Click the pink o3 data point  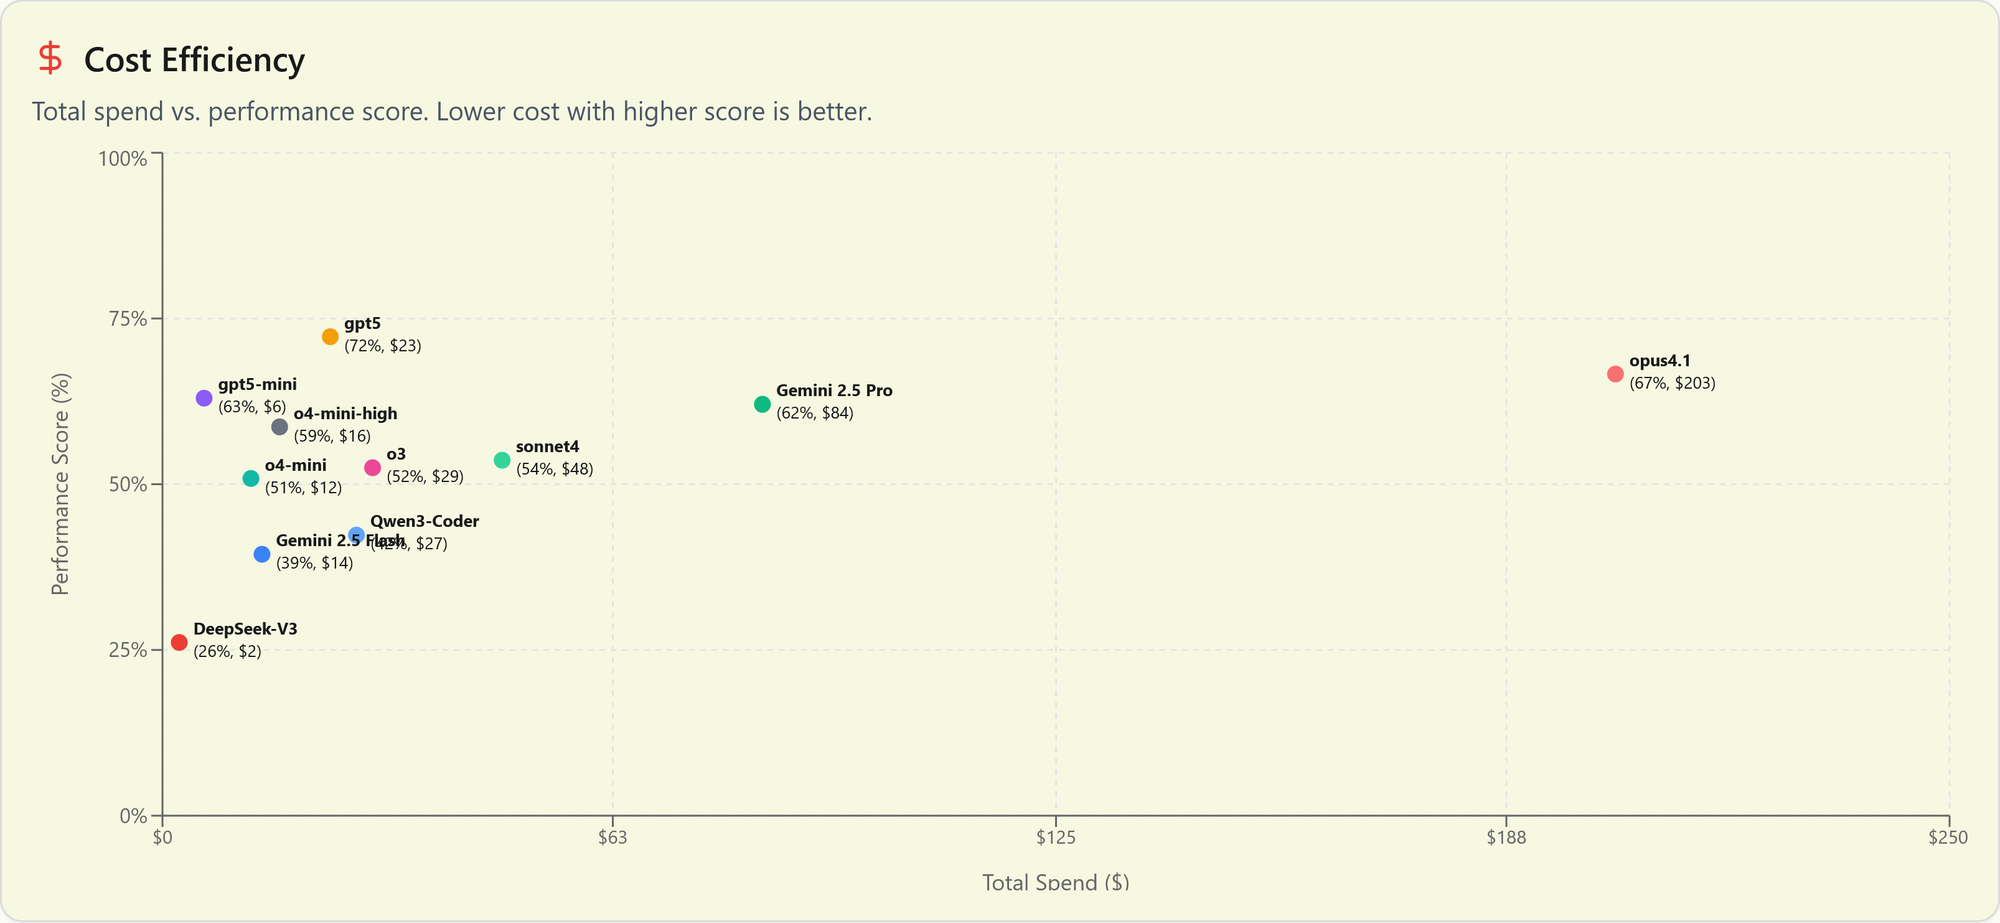(x=373, y=468)
